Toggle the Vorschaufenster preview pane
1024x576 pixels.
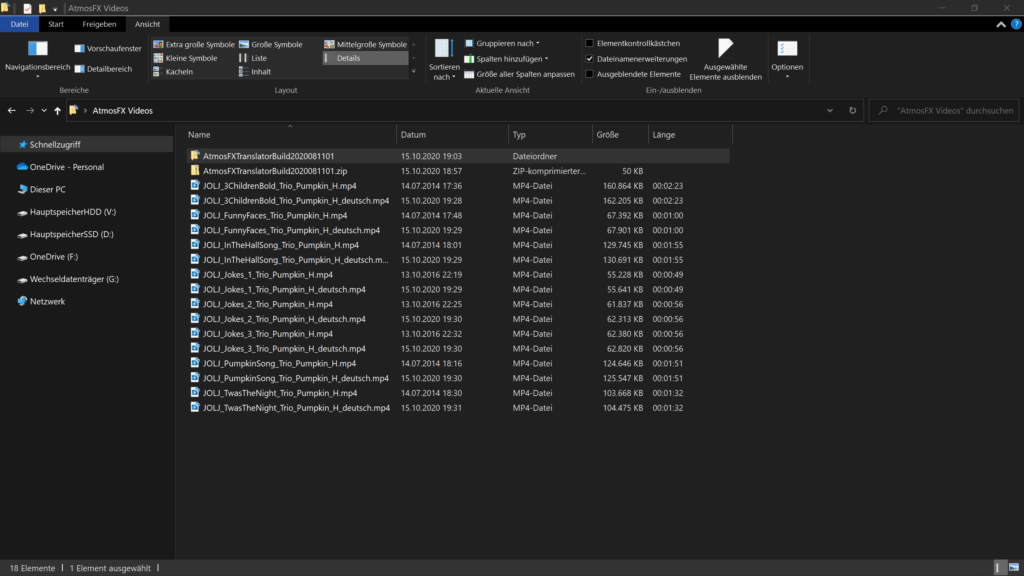(x=108, y=48)
